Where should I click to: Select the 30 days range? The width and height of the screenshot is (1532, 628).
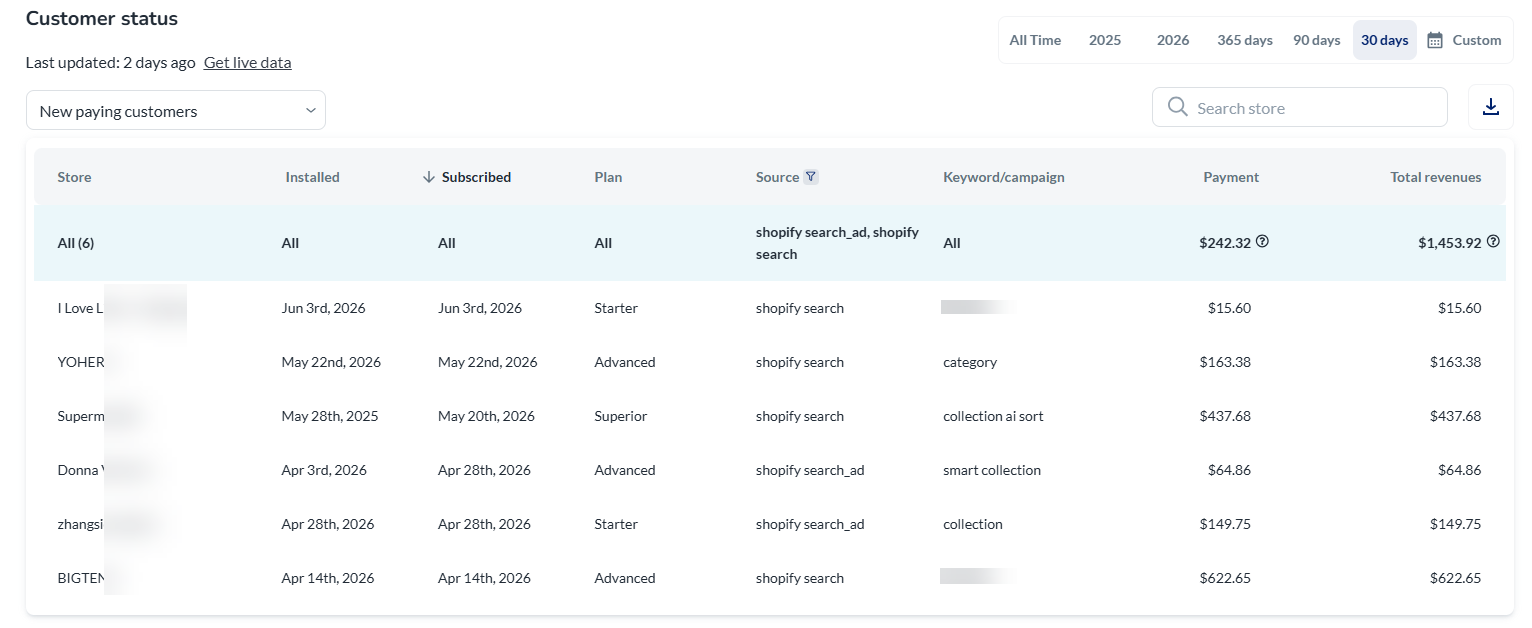[1385, 40]
